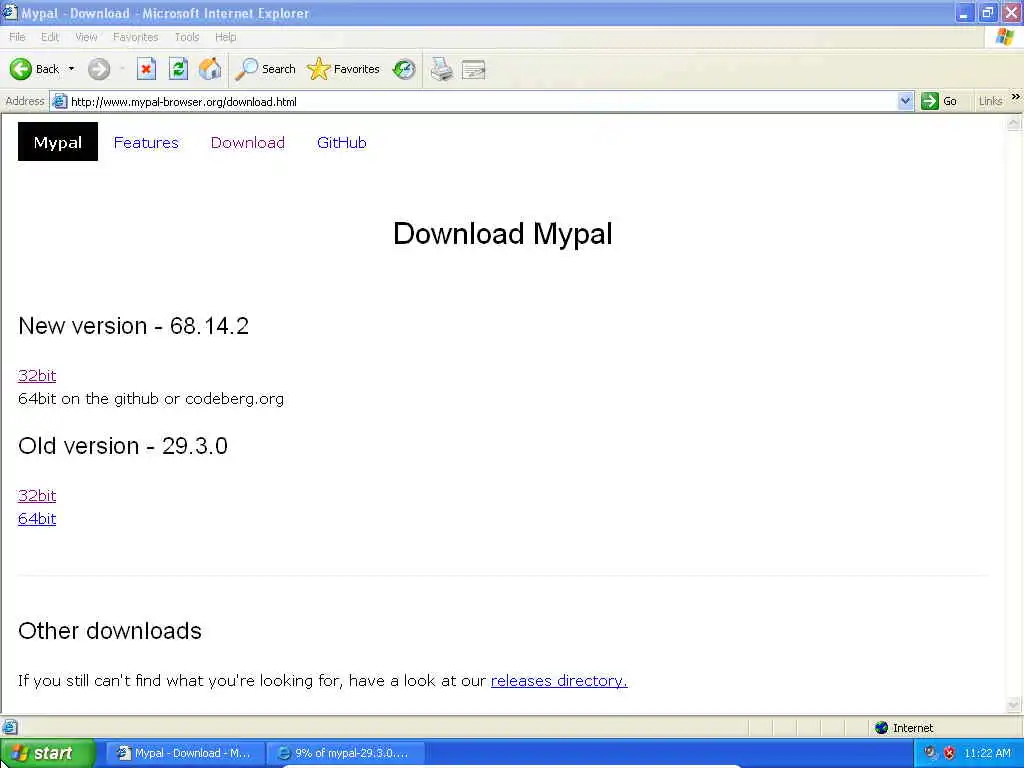Click the Windows flag throbber icon

pyautogui.click(x=1005, y=37)
